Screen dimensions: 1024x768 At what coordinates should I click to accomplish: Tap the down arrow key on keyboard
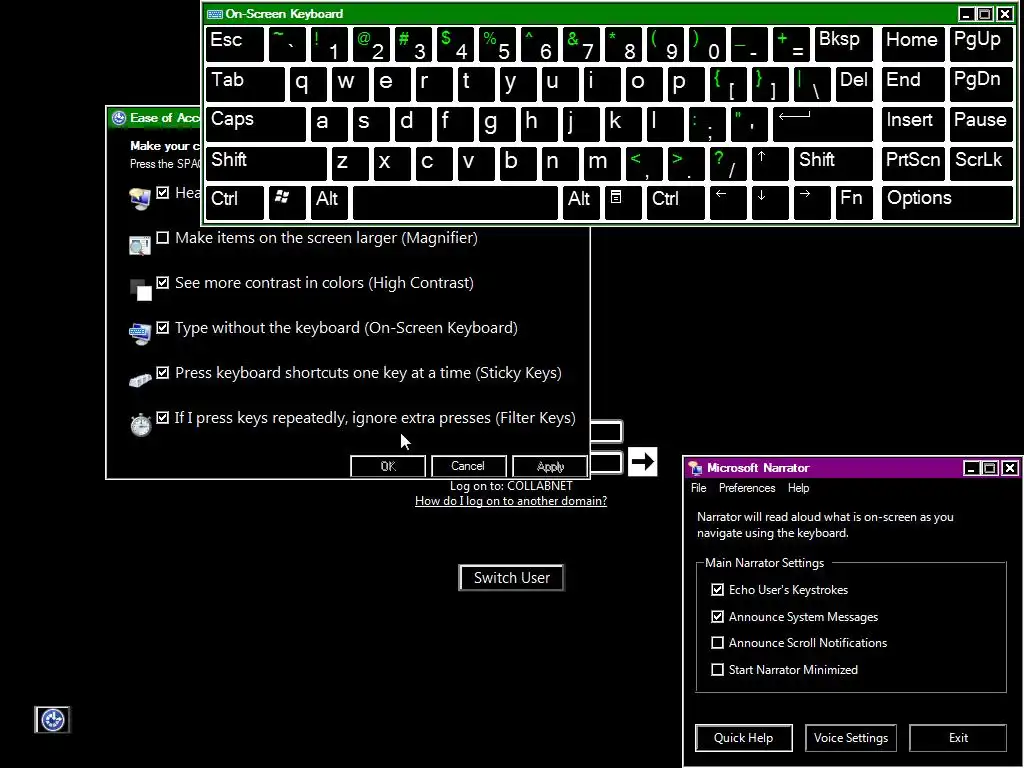coord(770,202)
